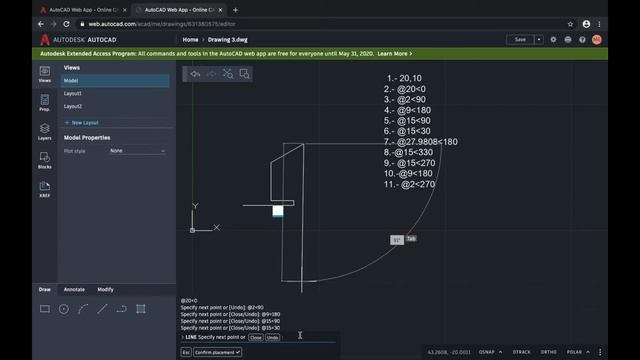Open the Views panel icon in sidebar

(44, 74)
